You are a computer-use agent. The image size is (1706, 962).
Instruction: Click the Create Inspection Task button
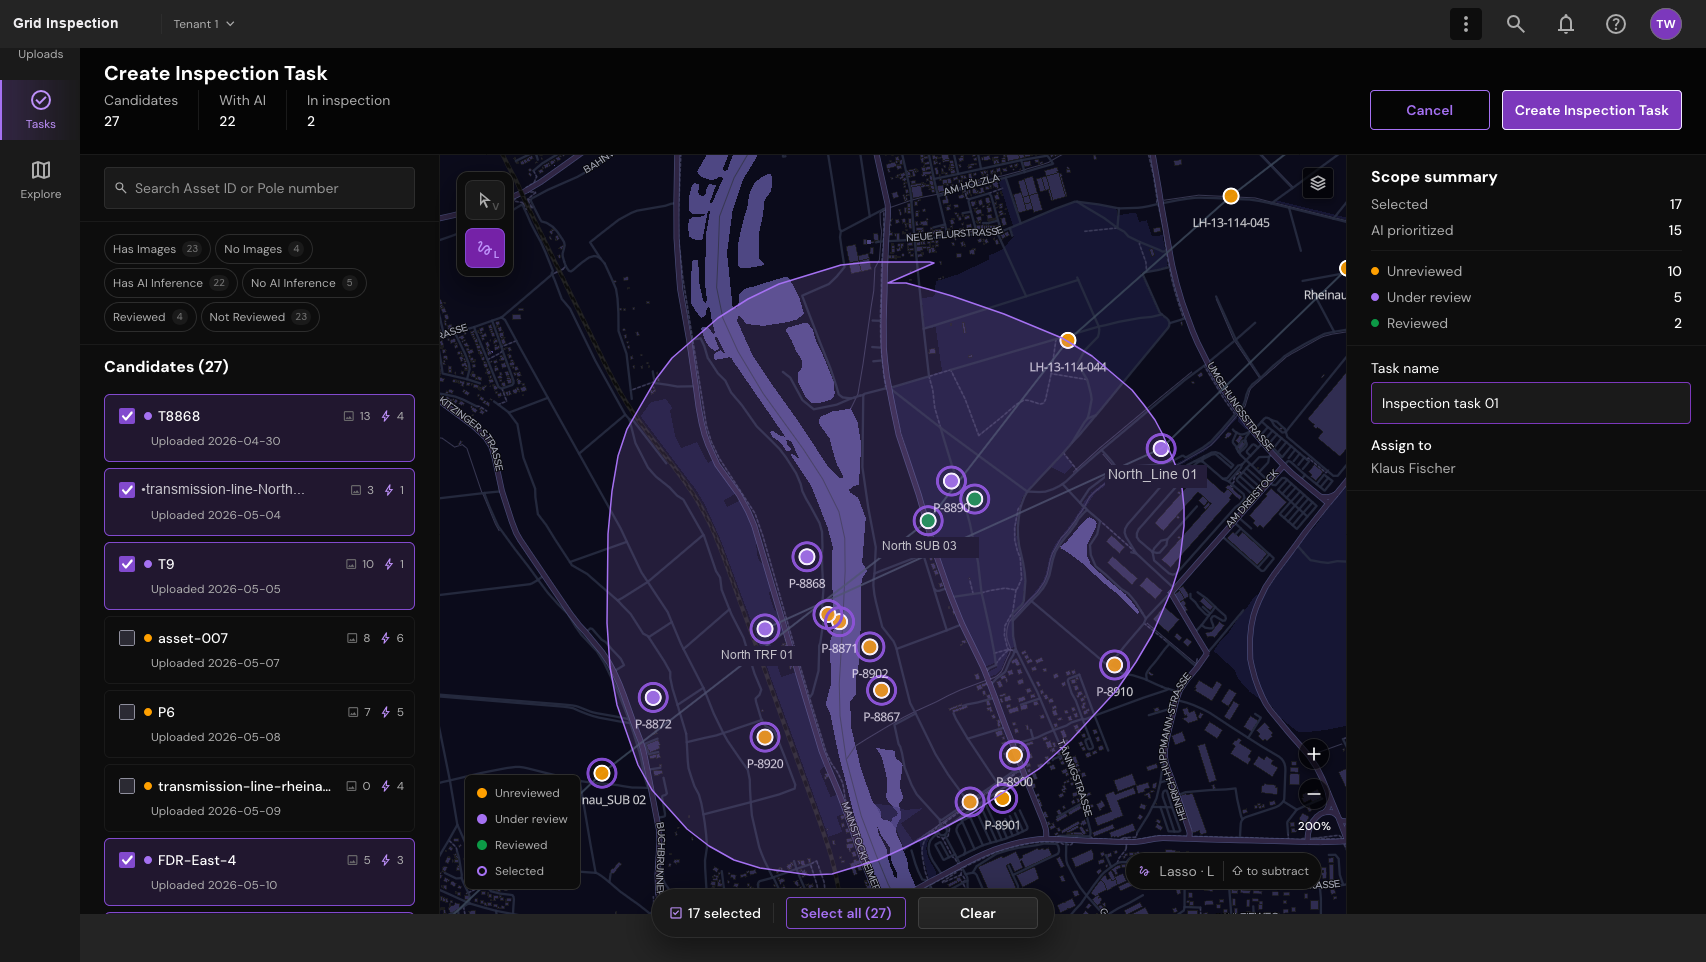1591,110
